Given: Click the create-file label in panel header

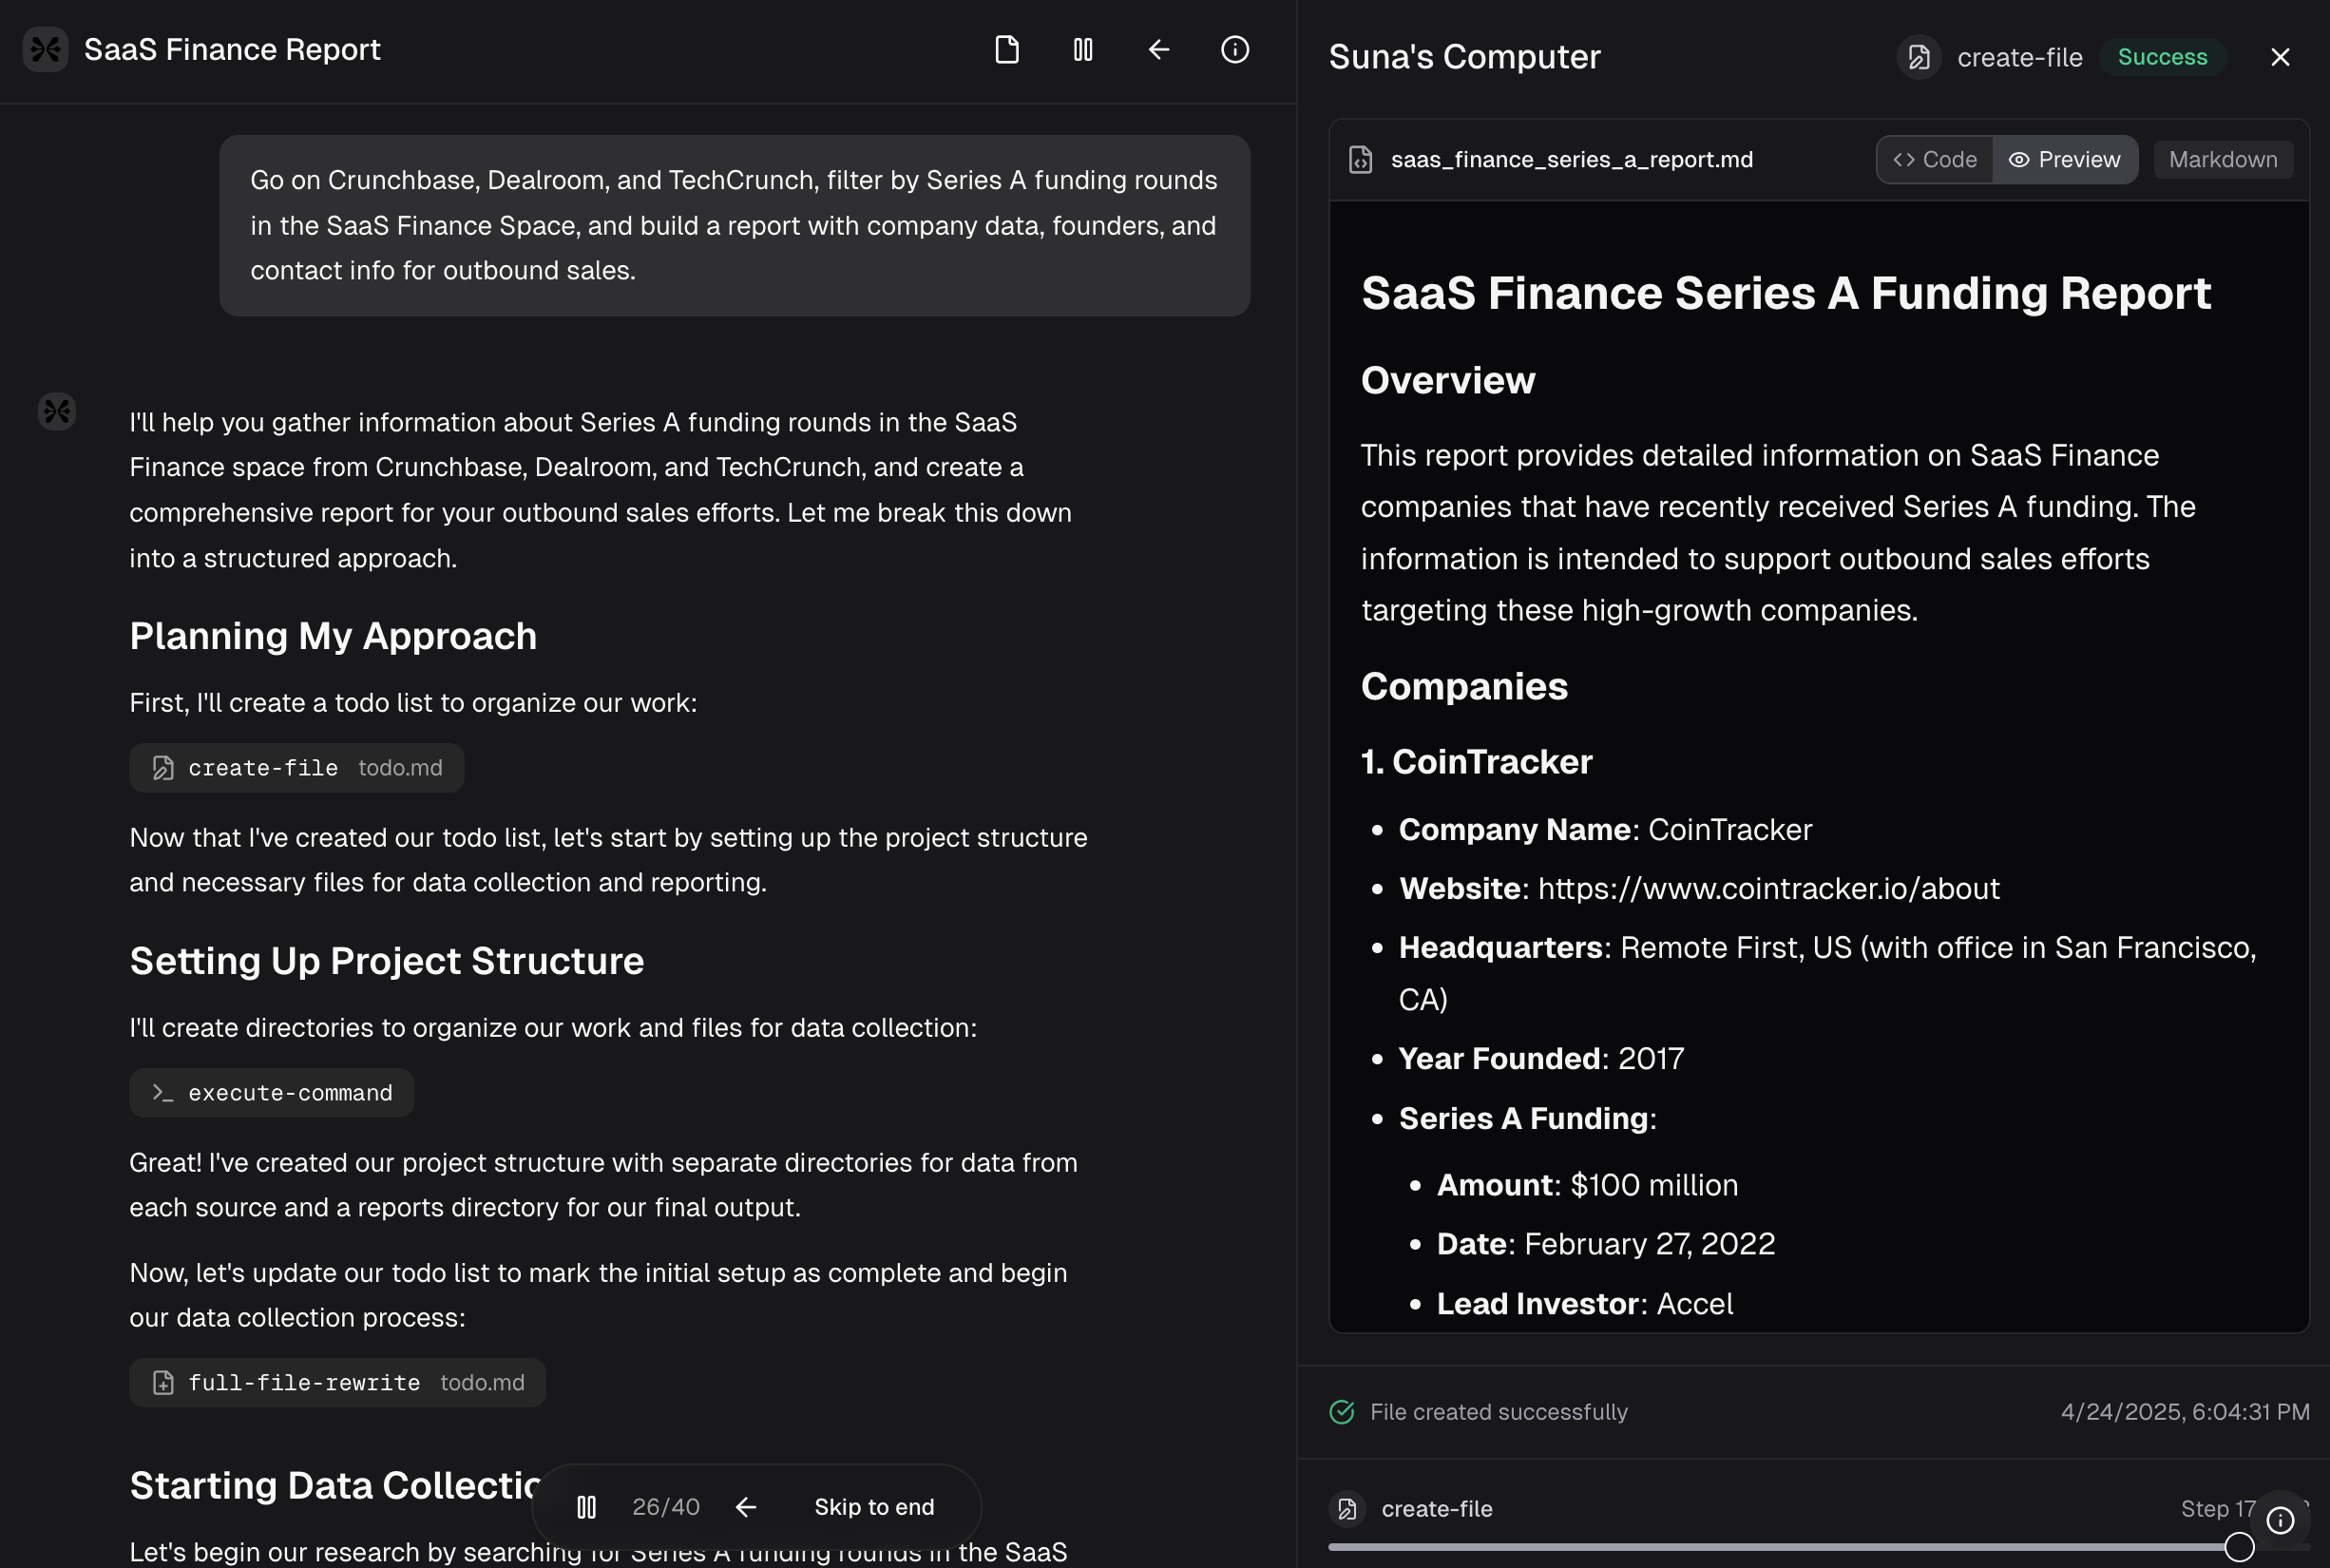Looking at the screenshot, I should pos(2019,57).
